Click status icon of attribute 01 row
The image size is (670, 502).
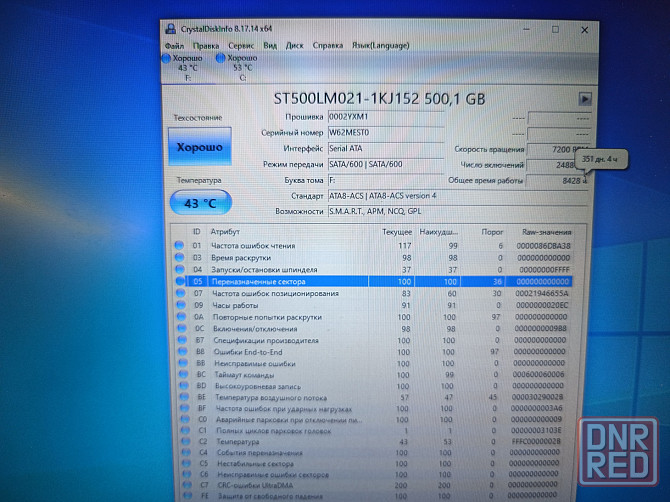coord(179,245)
